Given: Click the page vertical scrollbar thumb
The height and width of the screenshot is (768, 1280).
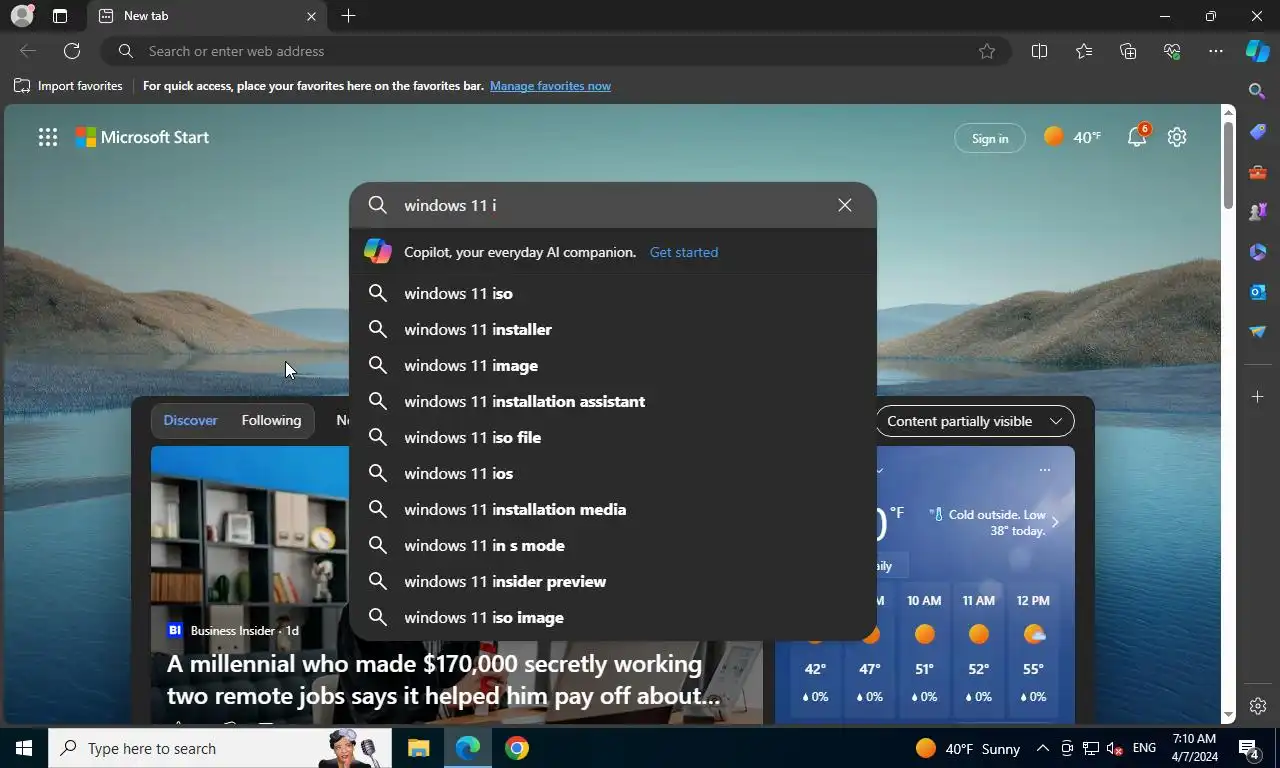Looking at the screenshot, I should pos(1229,164).
